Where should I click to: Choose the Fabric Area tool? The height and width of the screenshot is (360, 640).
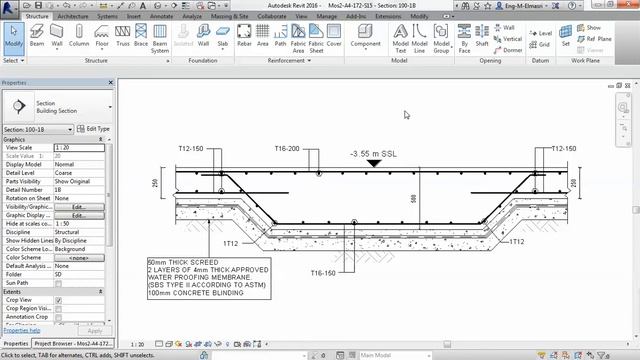298,39
